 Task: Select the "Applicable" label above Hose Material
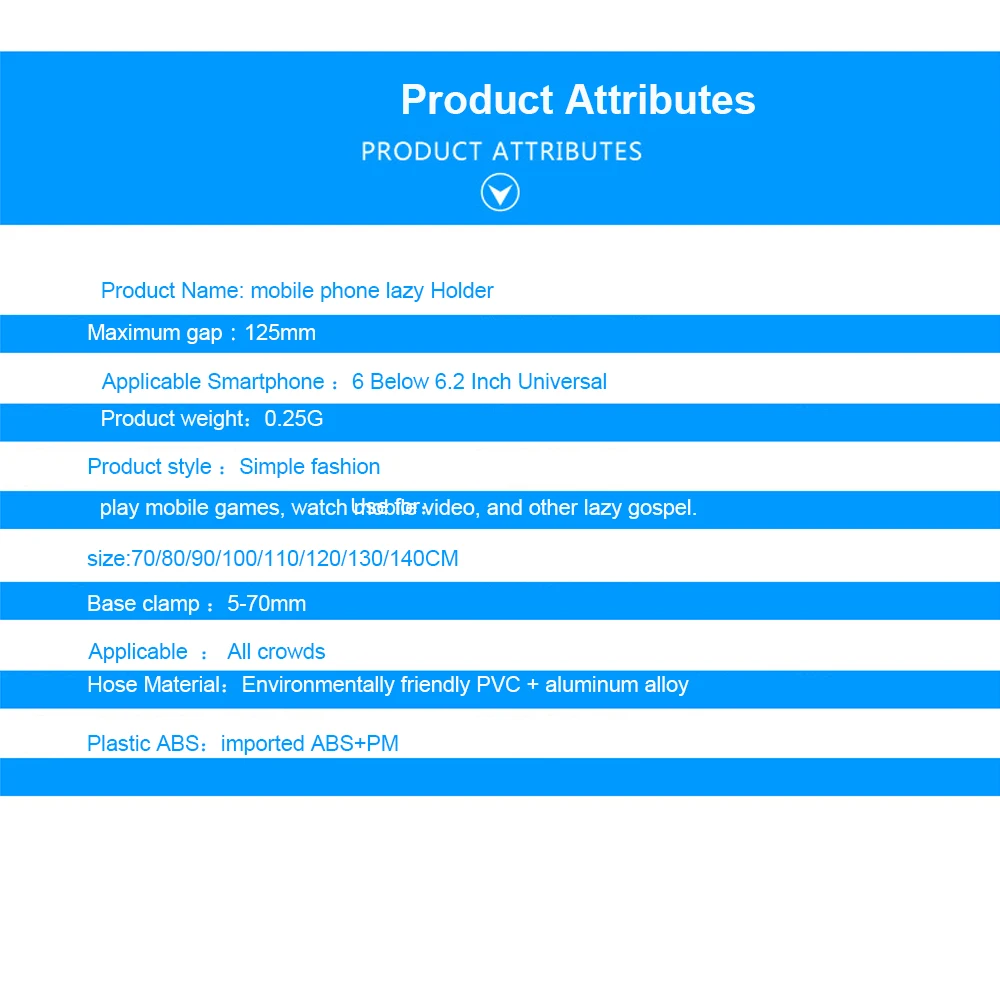pyautogui.click(x=138, y=652)
